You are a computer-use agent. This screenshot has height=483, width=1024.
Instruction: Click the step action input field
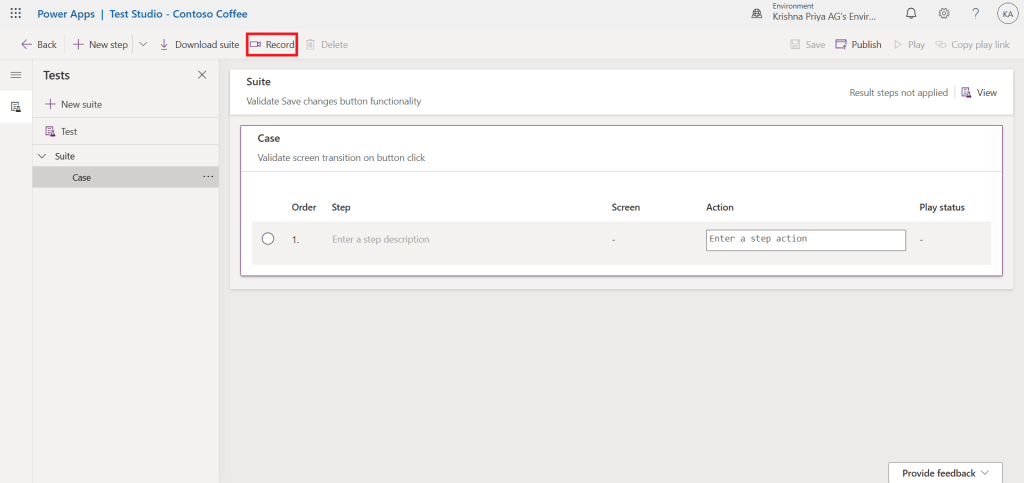[805, 240]
